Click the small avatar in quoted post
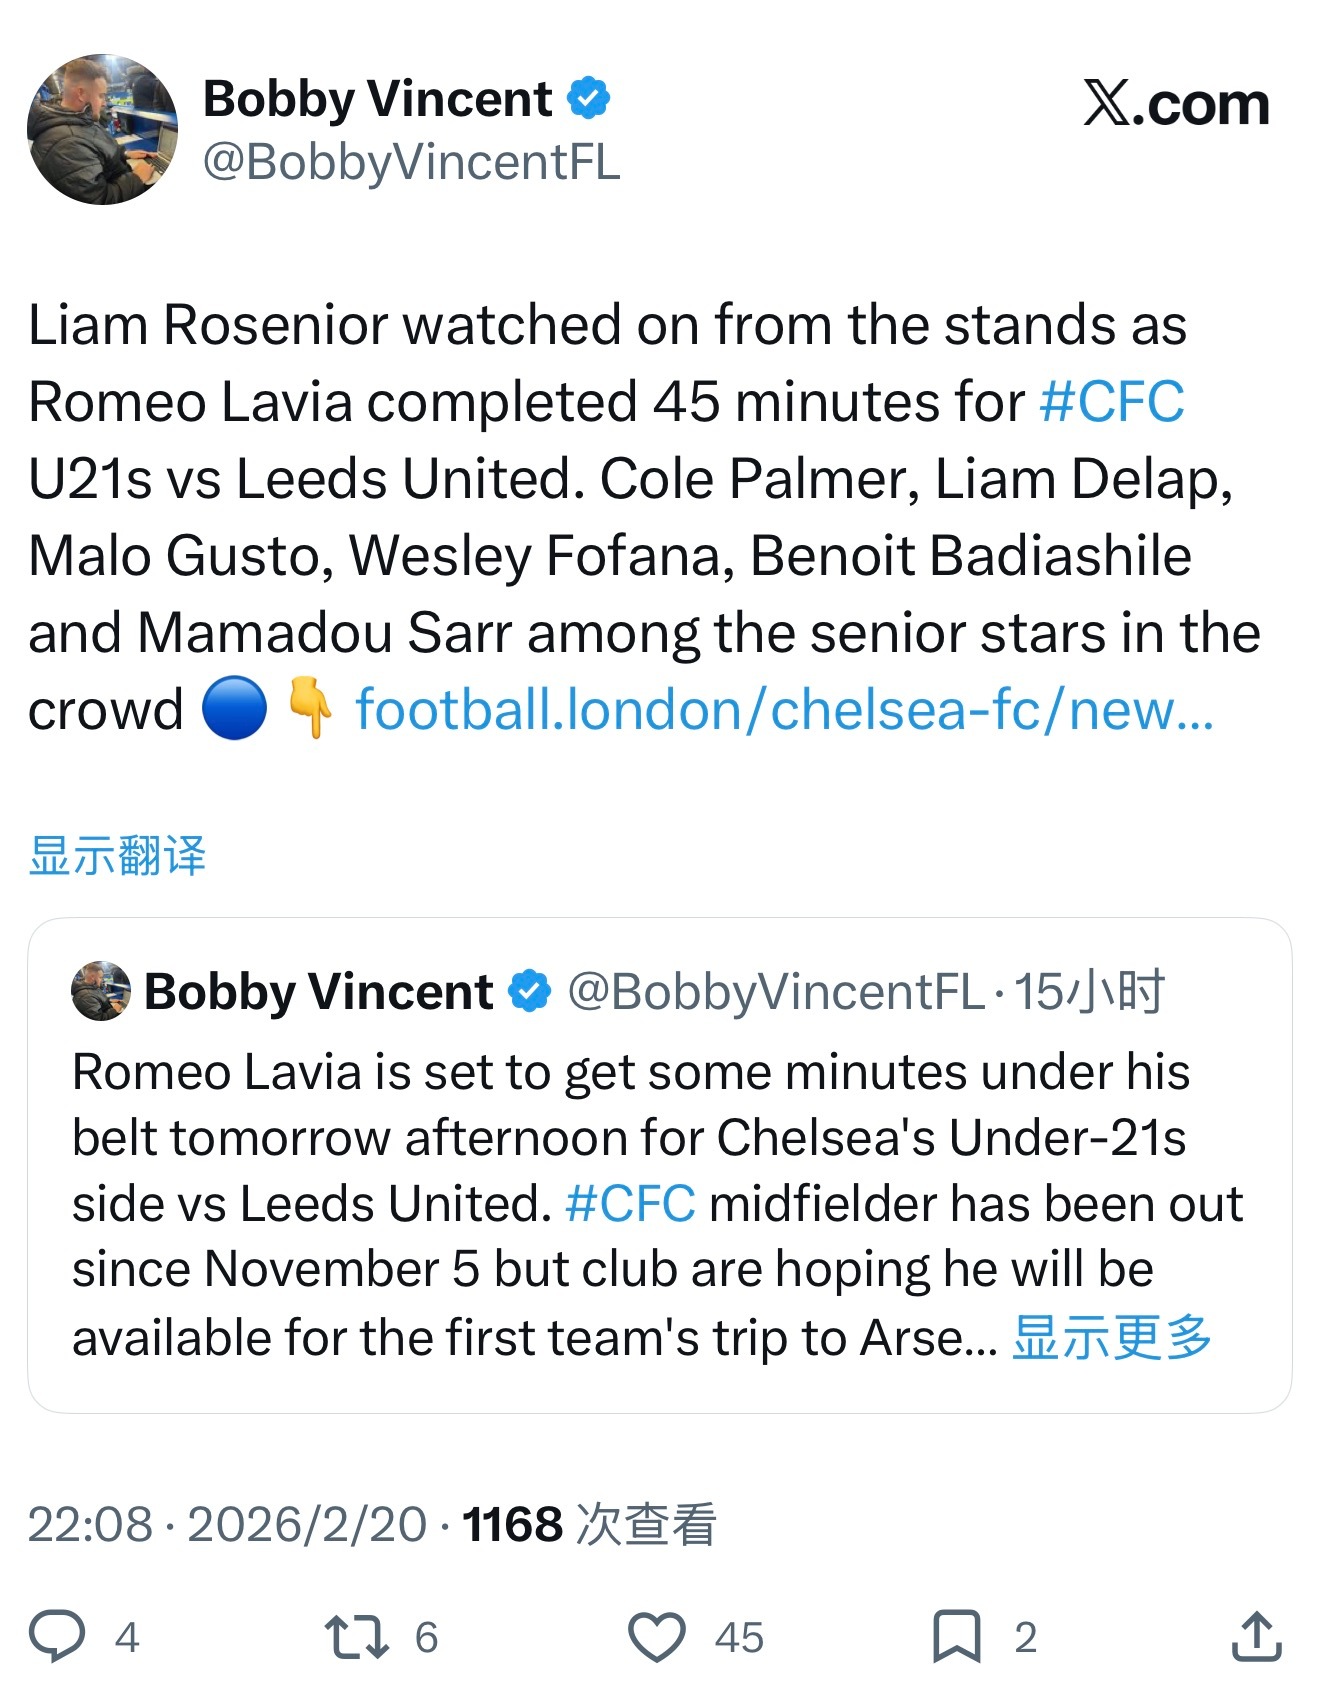This screenshot has width=1320, height=1700. point(101,991)
